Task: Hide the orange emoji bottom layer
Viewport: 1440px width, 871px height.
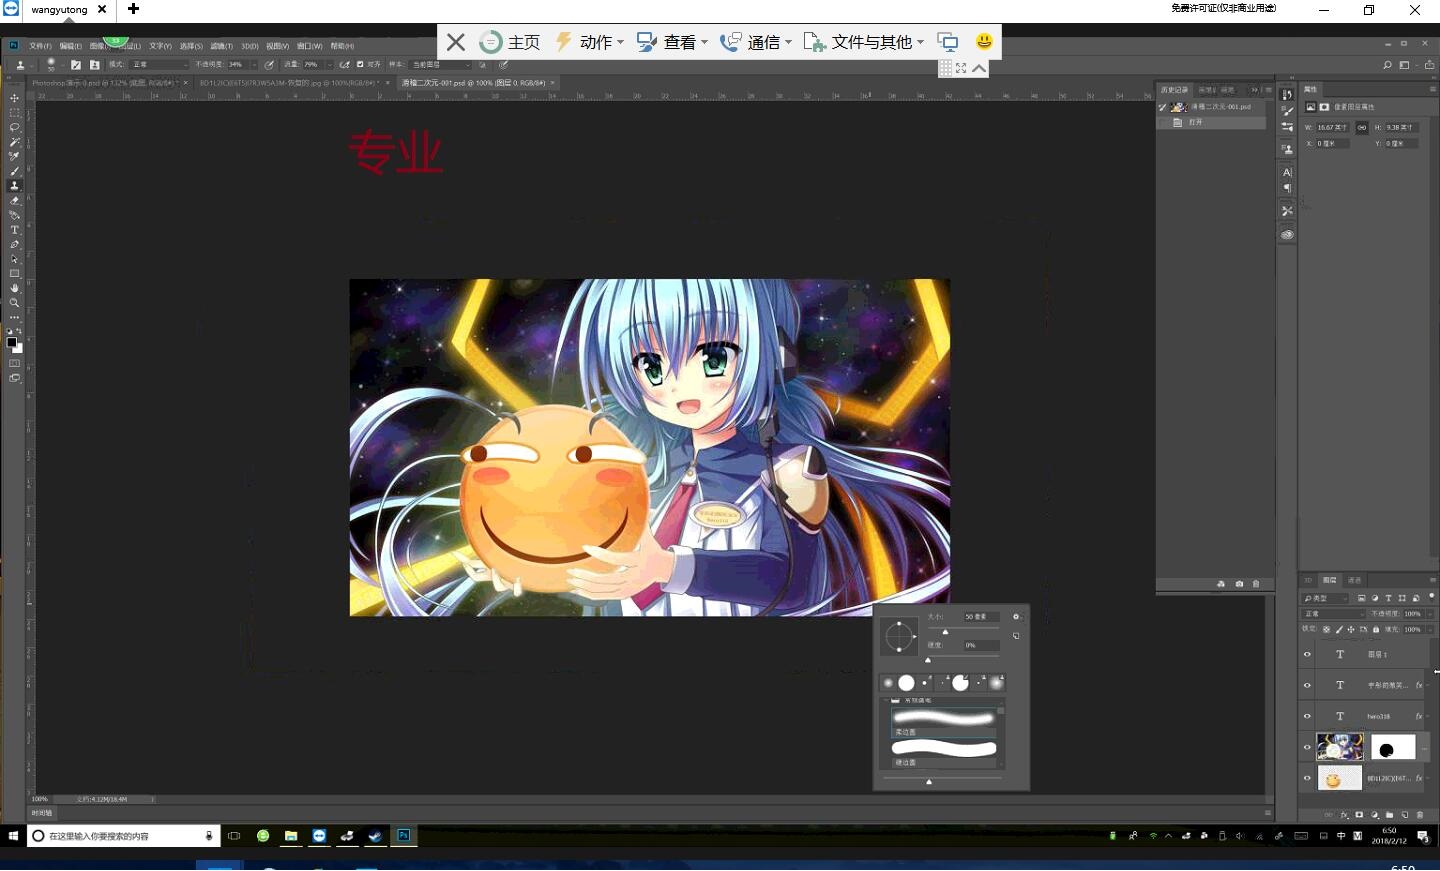Action: 1307,778
